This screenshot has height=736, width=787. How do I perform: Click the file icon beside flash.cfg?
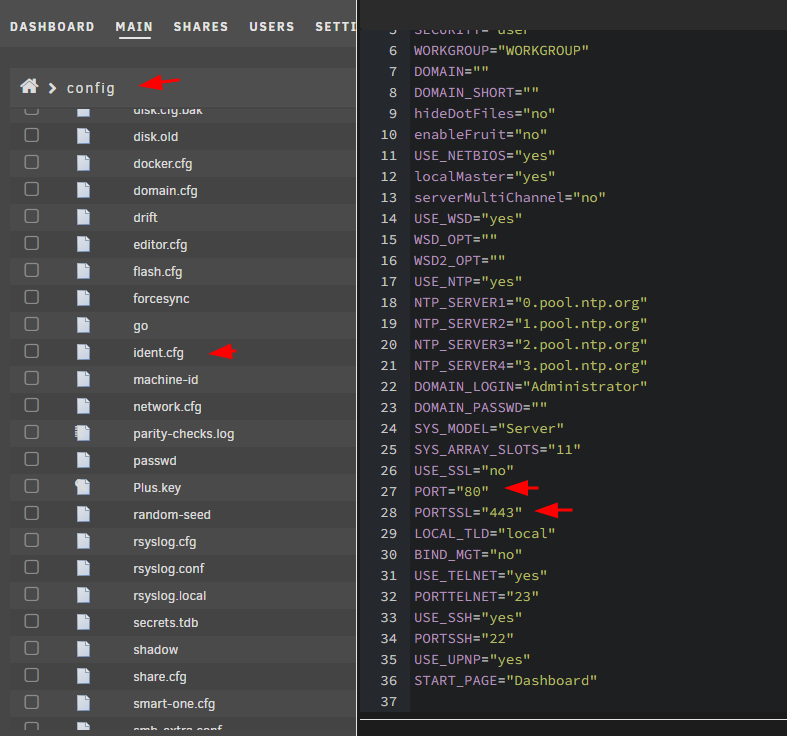tap(83, 271)
